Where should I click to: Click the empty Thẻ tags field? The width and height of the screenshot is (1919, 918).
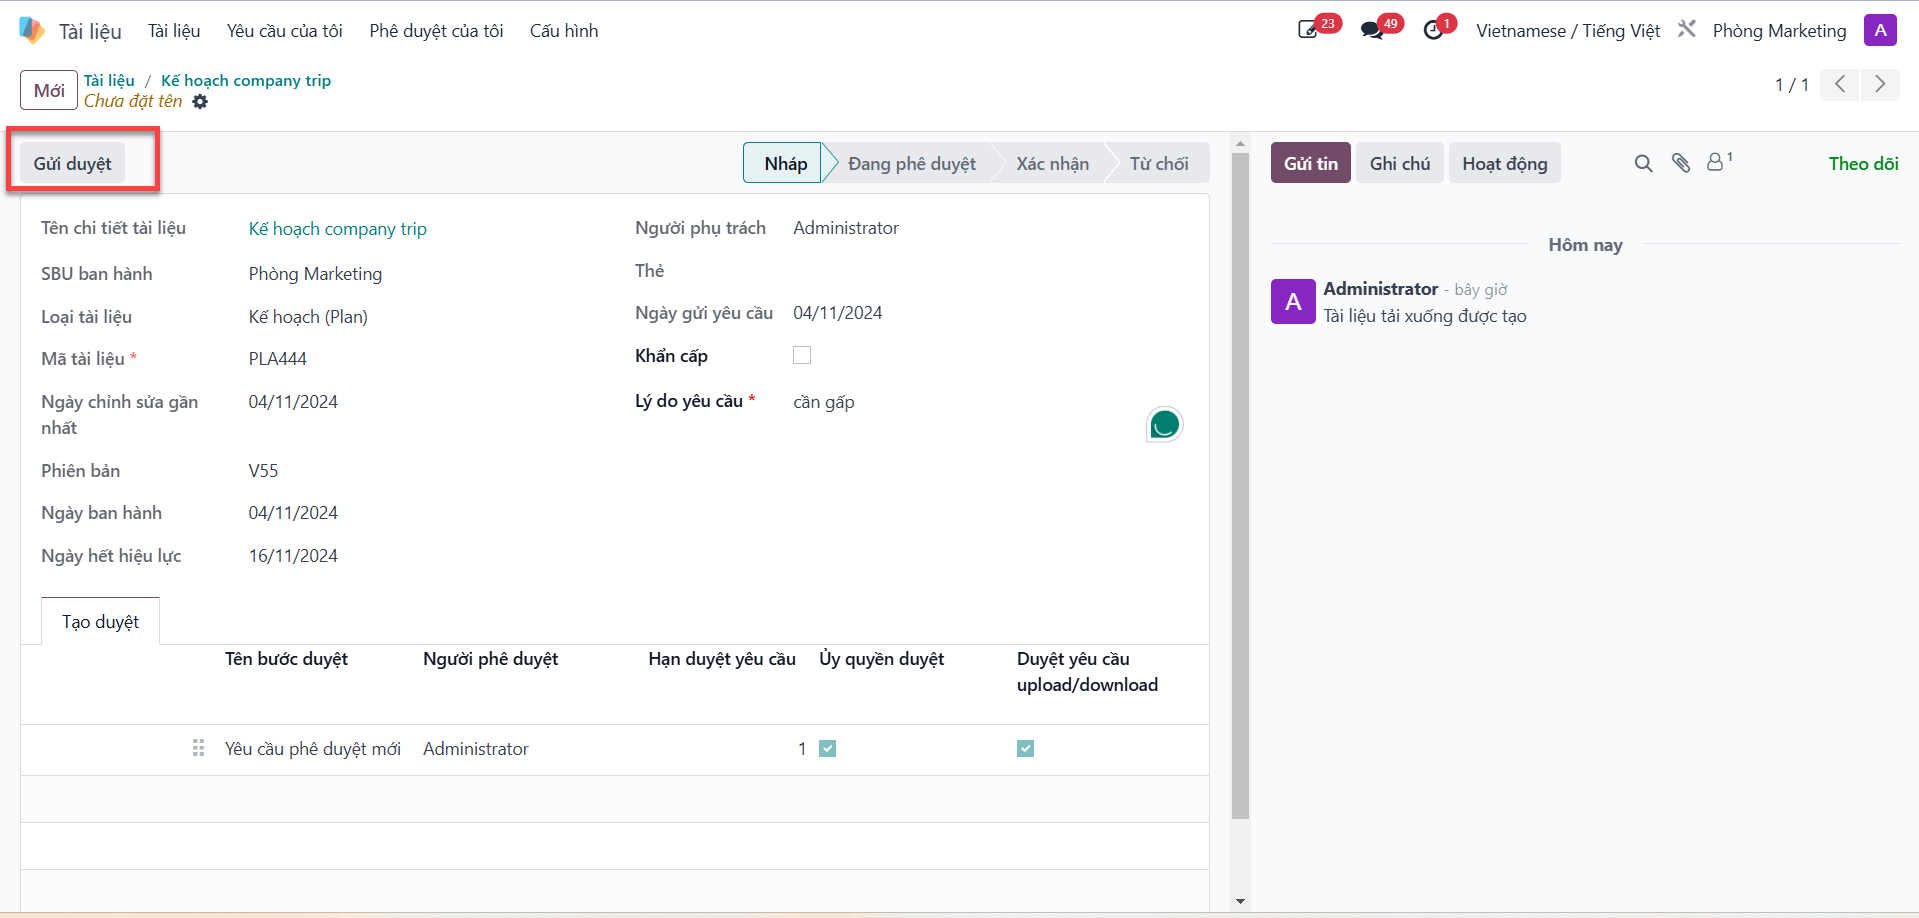click(x=990, y=271)
